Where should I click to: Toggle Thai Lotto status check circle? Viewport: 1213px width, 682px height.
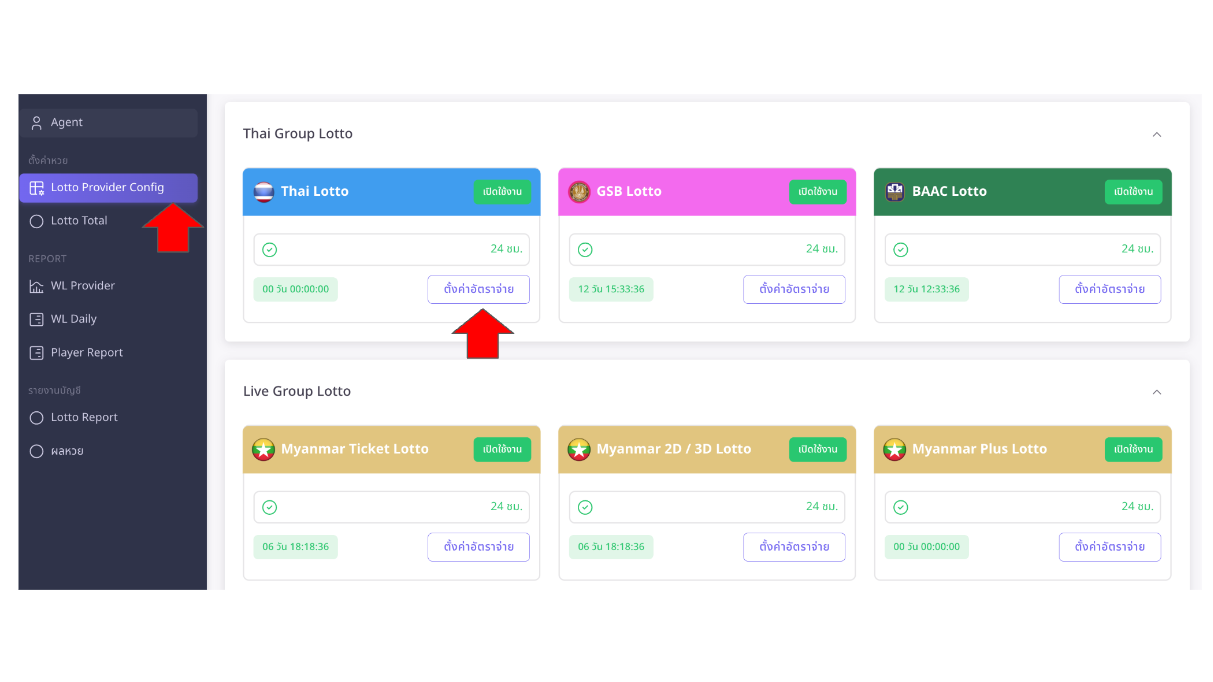click(x=269, y=249)
